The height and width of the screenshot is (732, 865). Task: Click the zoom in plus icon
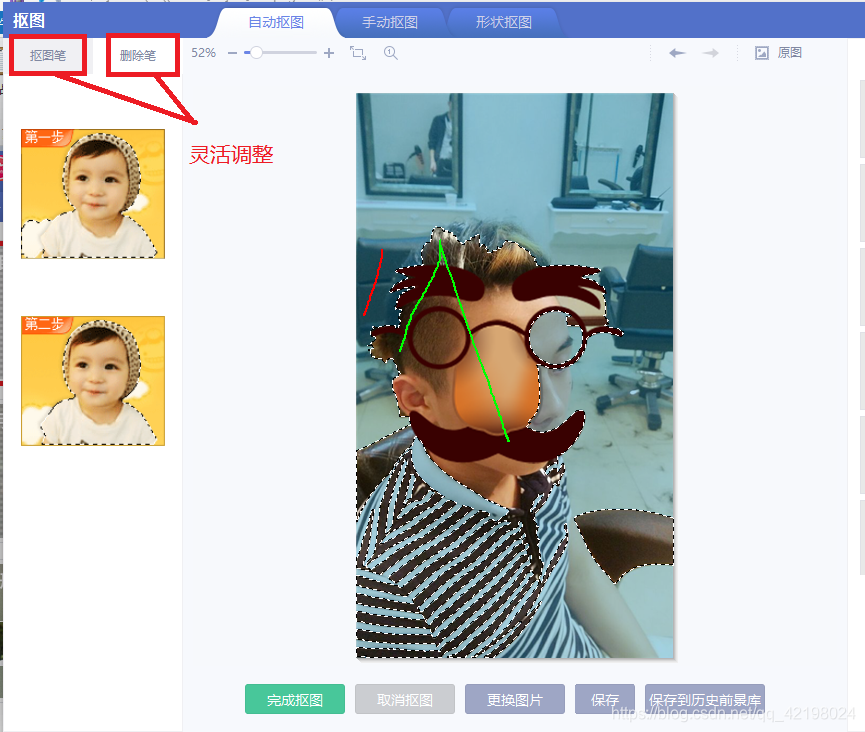329,53
